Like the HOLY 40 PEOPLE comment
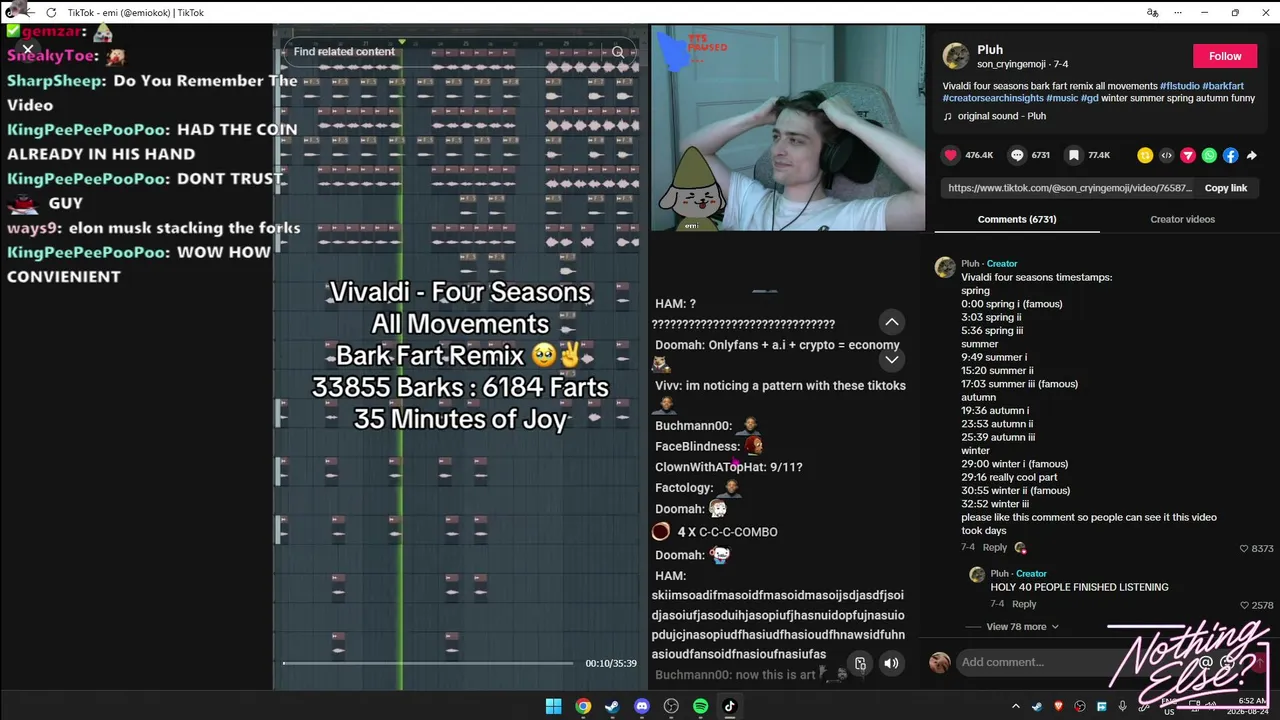Image resolution: width=1280 pixels, height=720 pixels. tap(1244, 605)
